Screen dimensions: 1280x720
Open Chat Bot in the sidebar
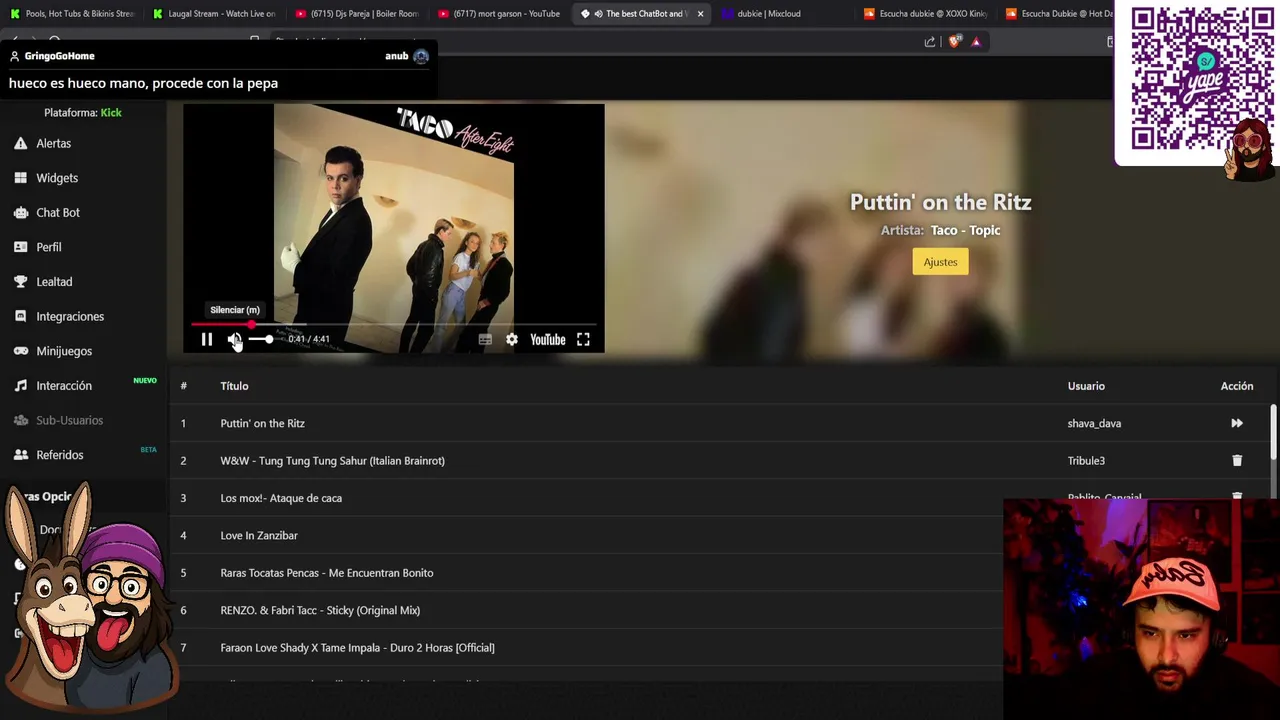58,212
